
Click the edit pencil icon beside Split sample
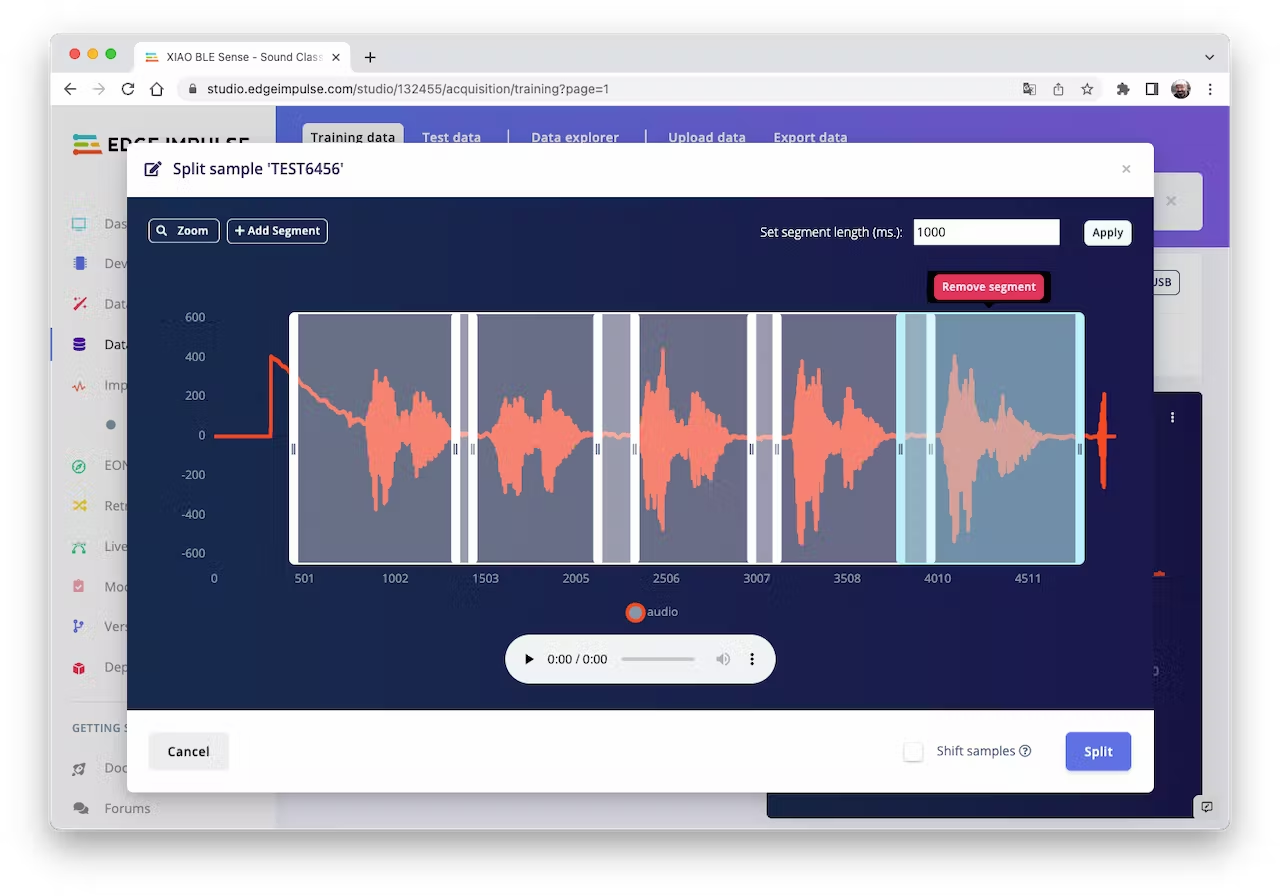tap(153, 169)
